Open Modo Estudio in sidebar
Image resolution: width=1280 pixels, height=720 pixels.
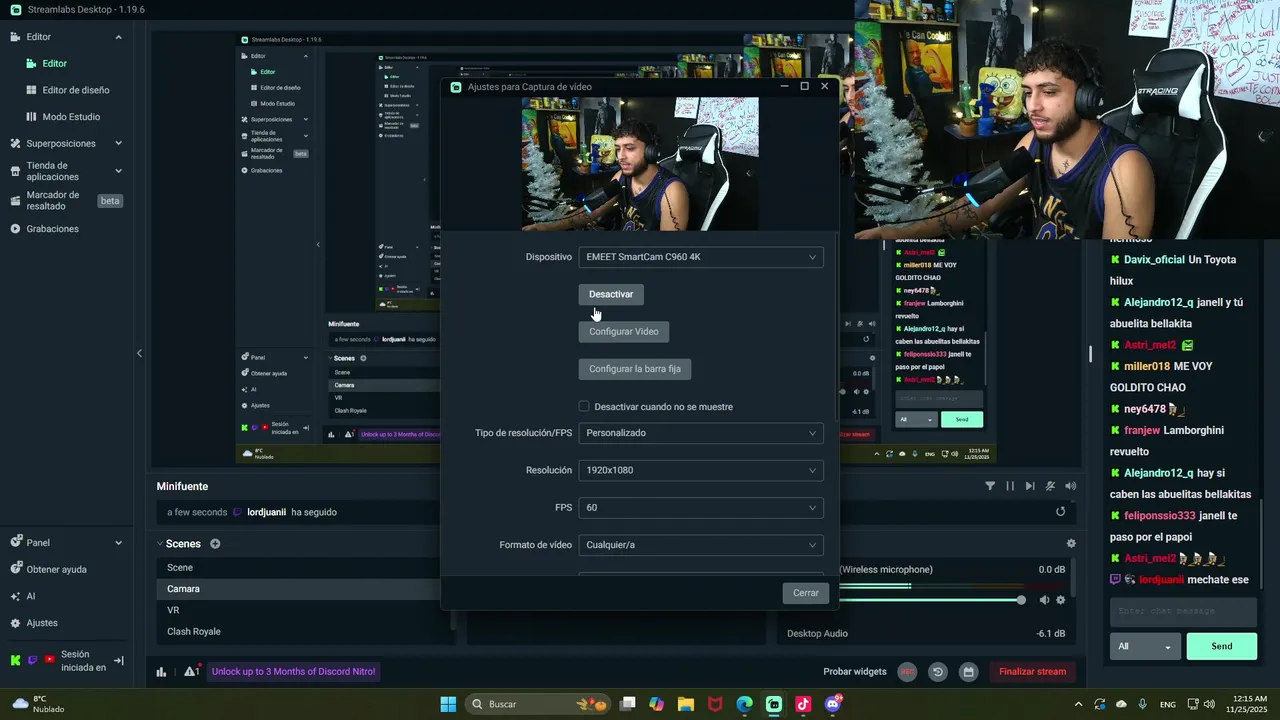(x=71, y=116)
